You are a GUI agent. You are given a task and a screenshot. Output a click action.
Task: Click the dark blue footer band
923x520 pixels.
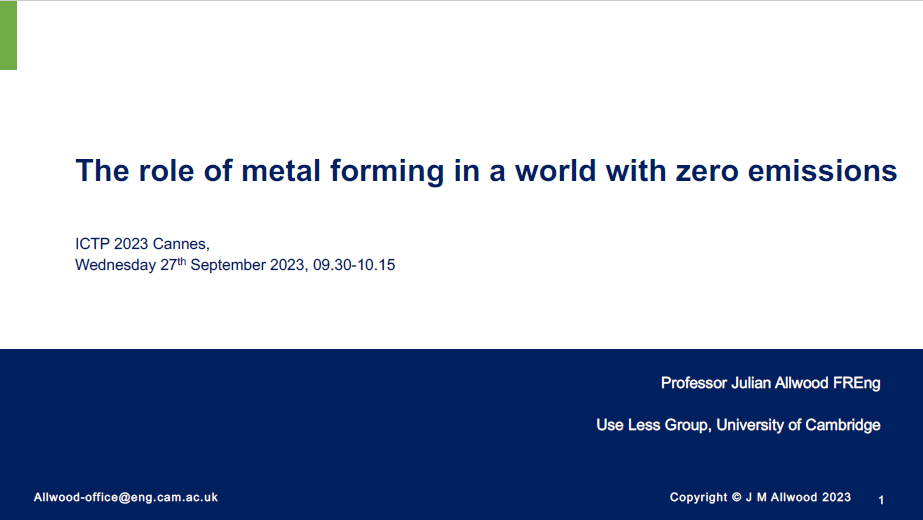462,435
